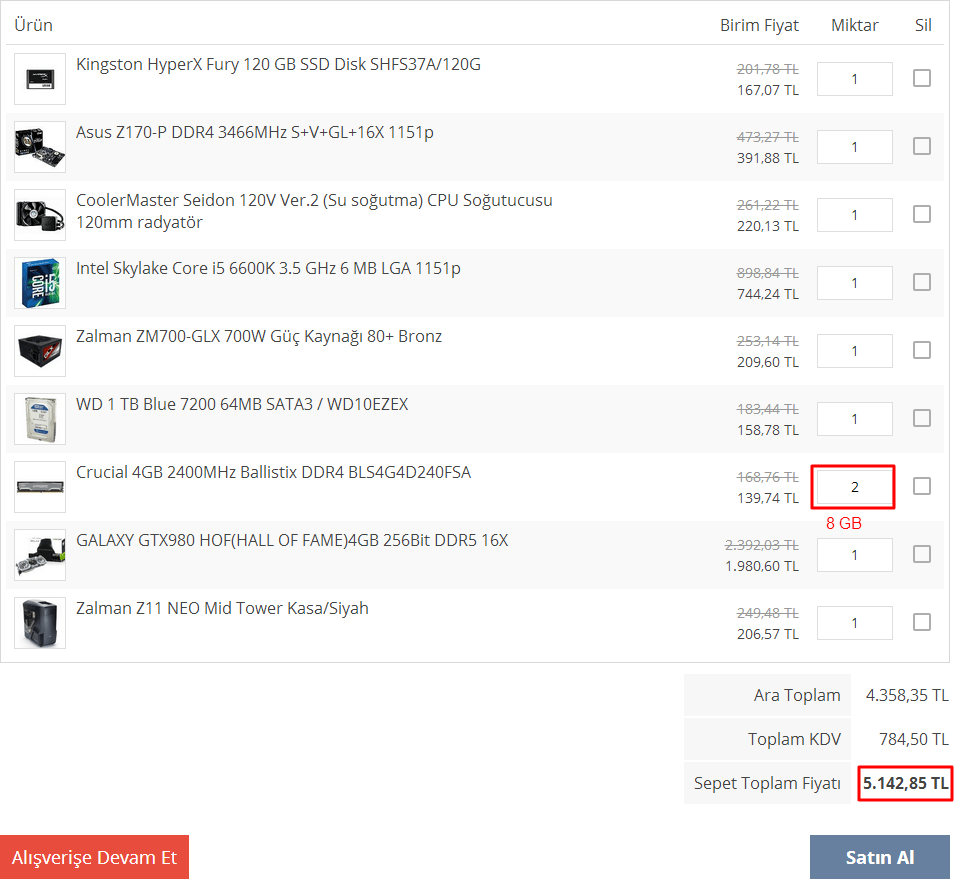
Task: Click quantity field for Kingston HyperX Fury SSD
Action: (x=855, y=79)
